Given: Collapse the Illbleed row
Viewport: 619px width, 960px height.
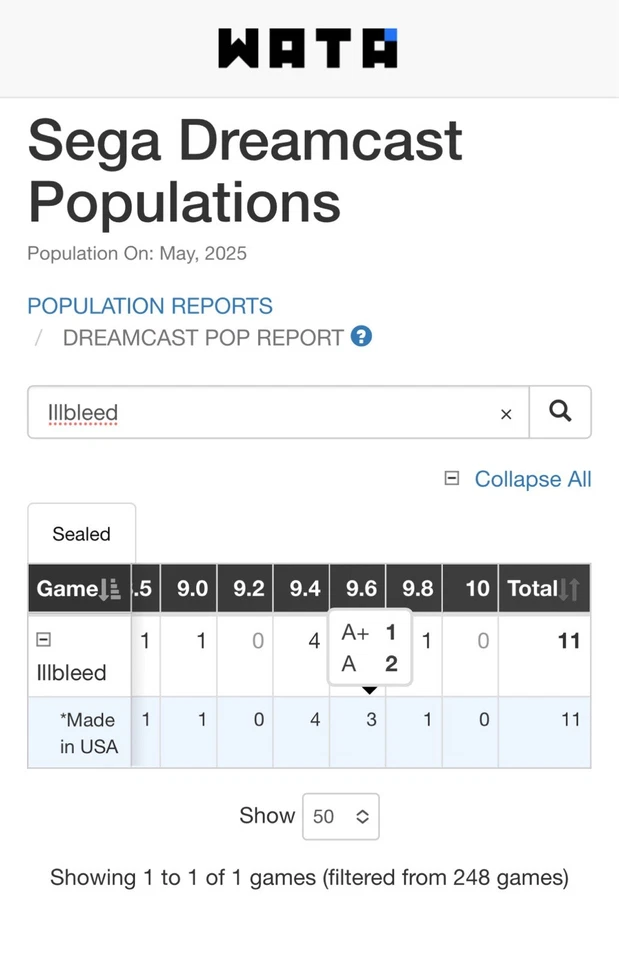Looking at the screenshot, I should tap(44, 640).
